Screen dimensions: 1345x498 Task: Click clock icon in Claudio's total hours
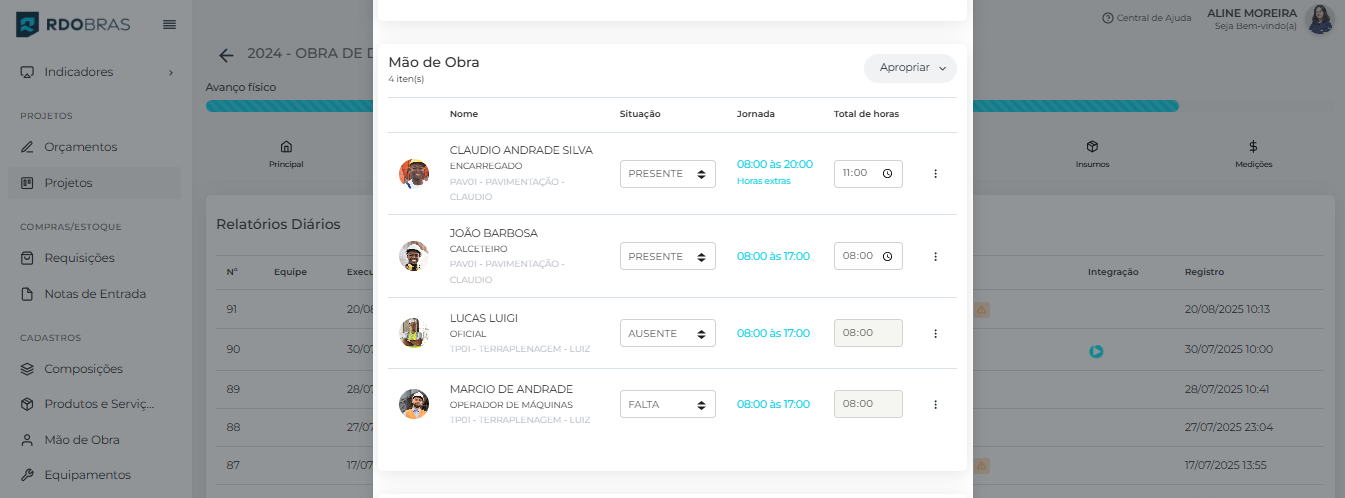coord(887,174)
